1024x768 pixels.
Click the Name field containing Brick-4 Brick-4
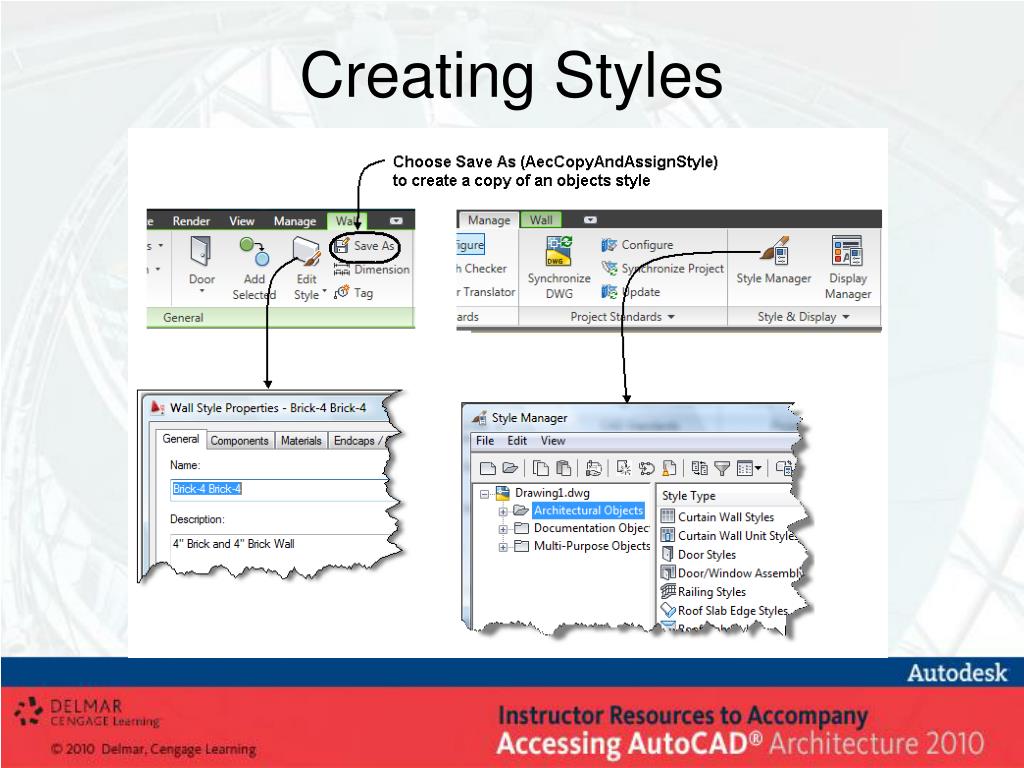[280, 489]
